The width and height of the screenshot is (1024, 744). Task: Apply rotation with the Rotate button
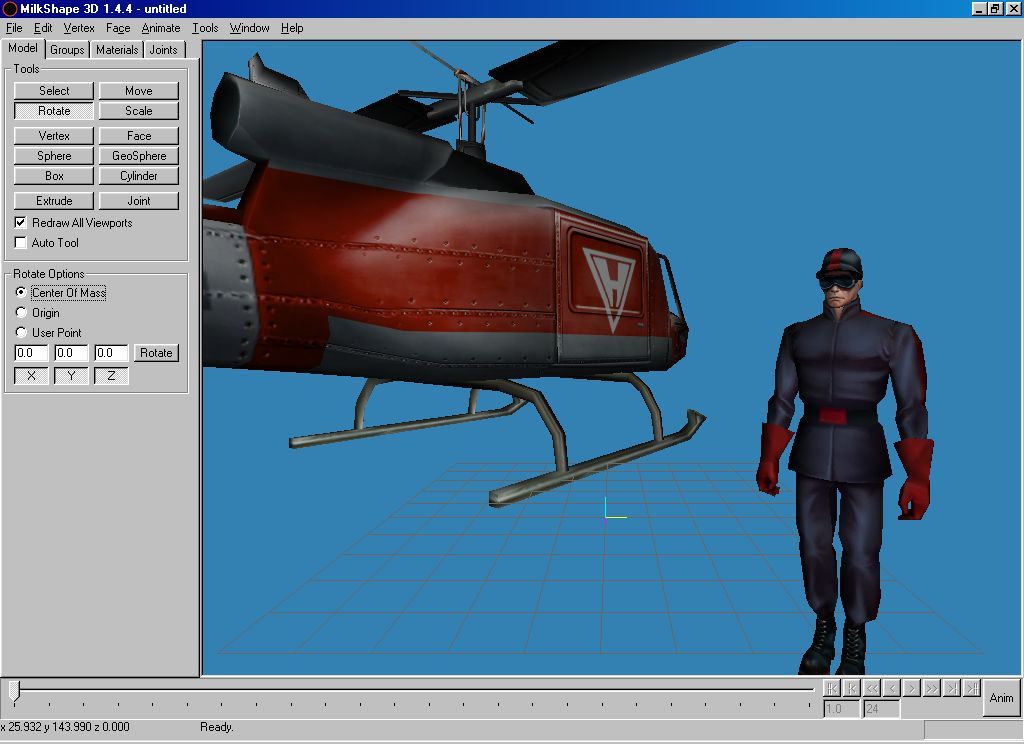pyautogui.click(x=156, y=353)
